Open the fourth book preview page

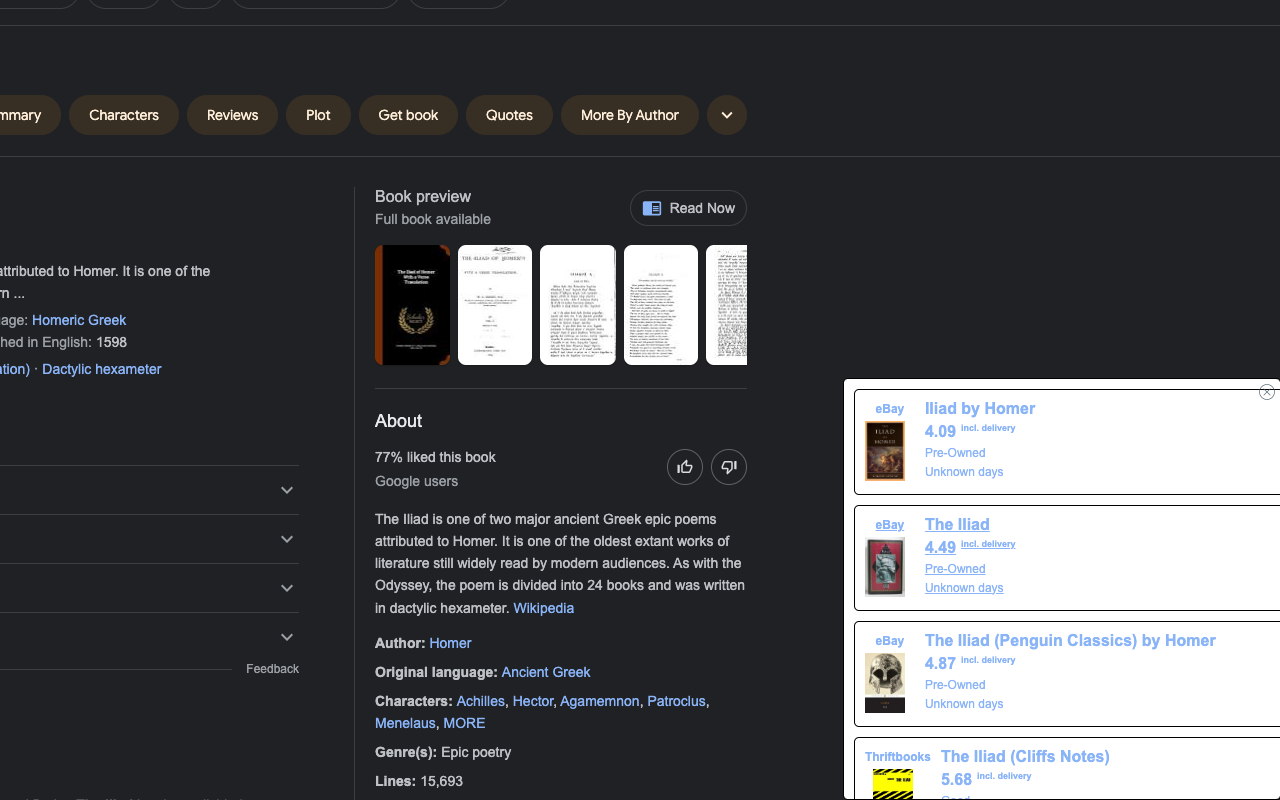click(x=661, y=305)
